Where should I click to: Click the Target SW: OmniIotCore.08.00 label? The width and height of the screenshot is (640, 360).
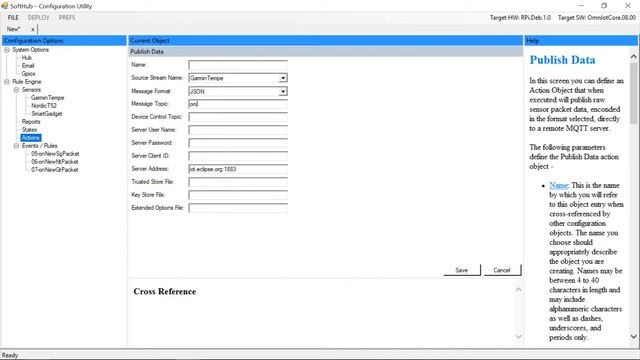pyautogui.click(x=596, y=18)
